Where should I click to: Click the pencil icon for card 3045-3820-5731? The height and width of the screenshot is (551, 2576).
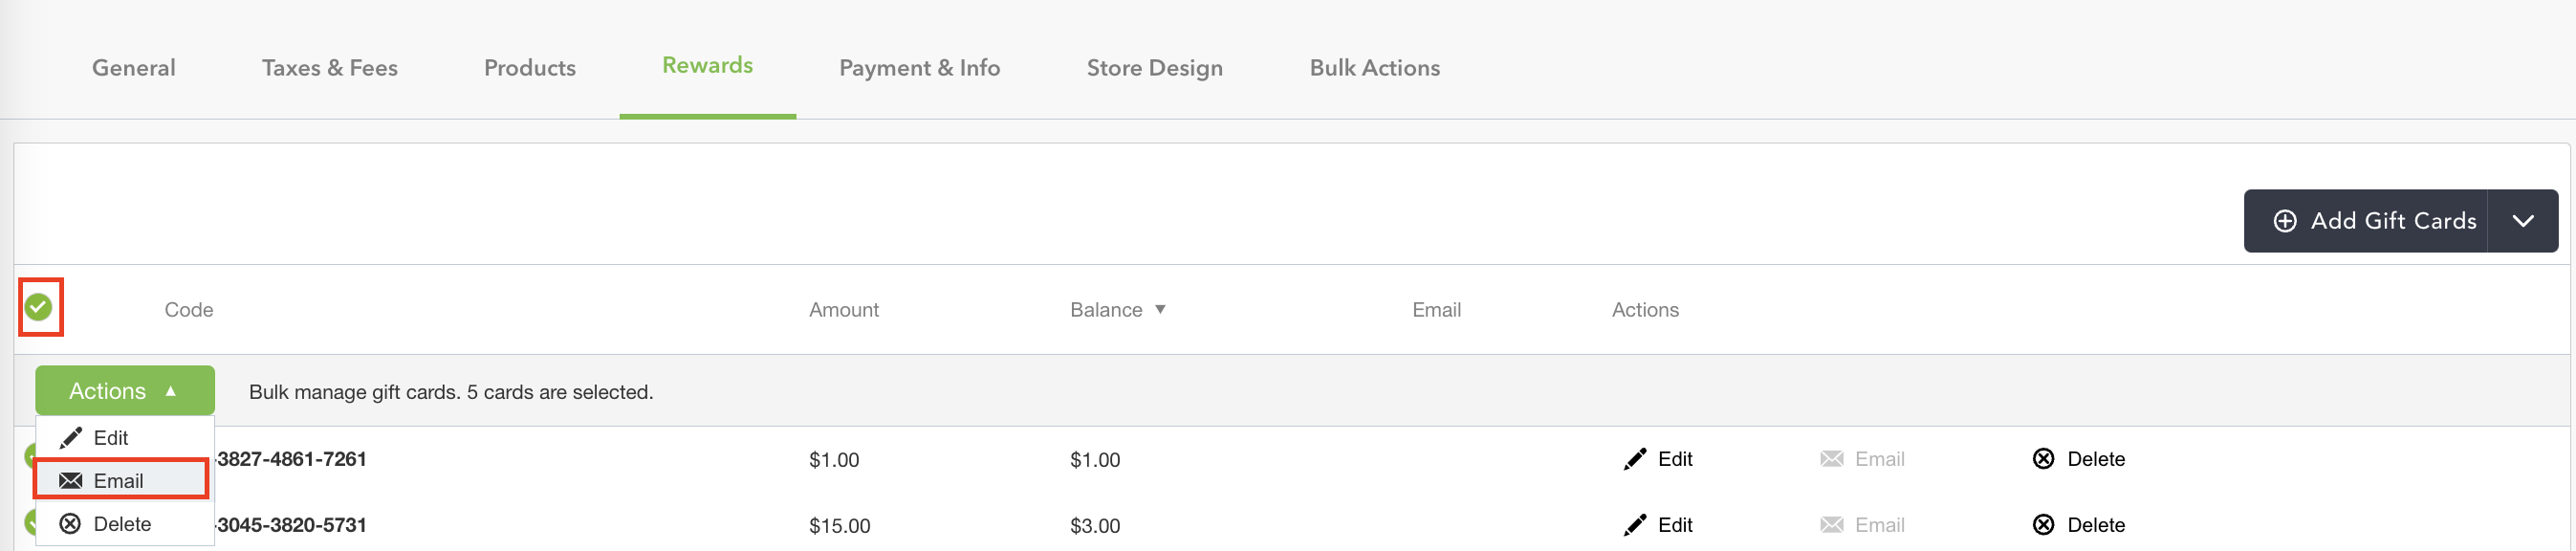point(1634,525)
